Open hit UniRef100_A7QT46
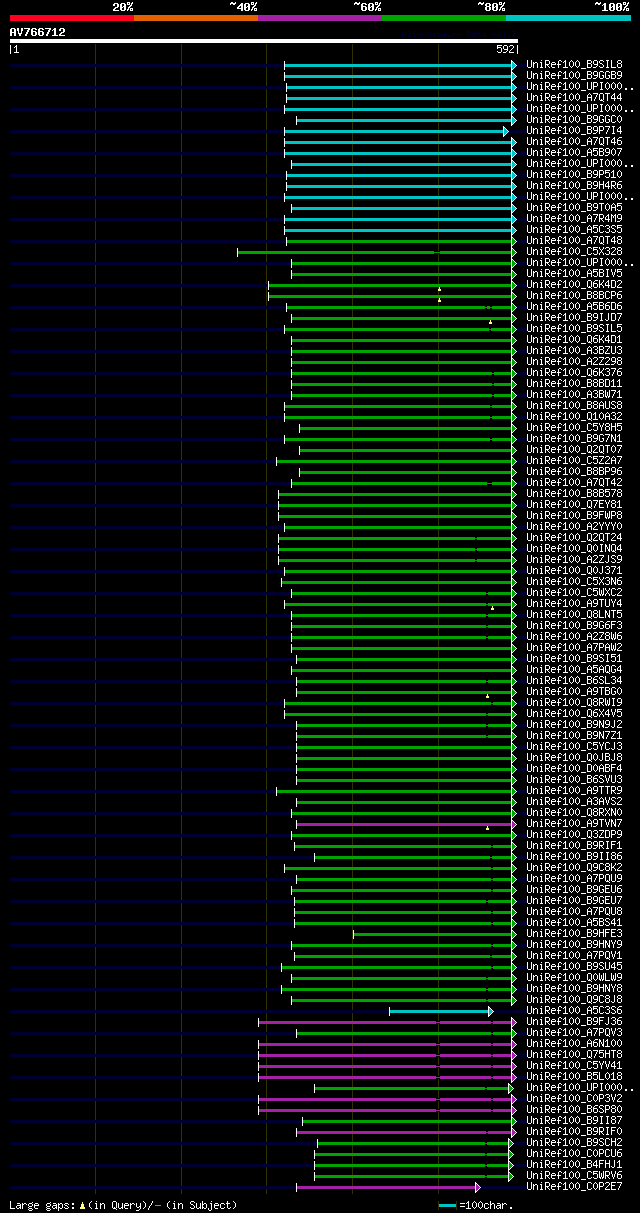The image size is (640, 1213). click(x=574, y=142)
